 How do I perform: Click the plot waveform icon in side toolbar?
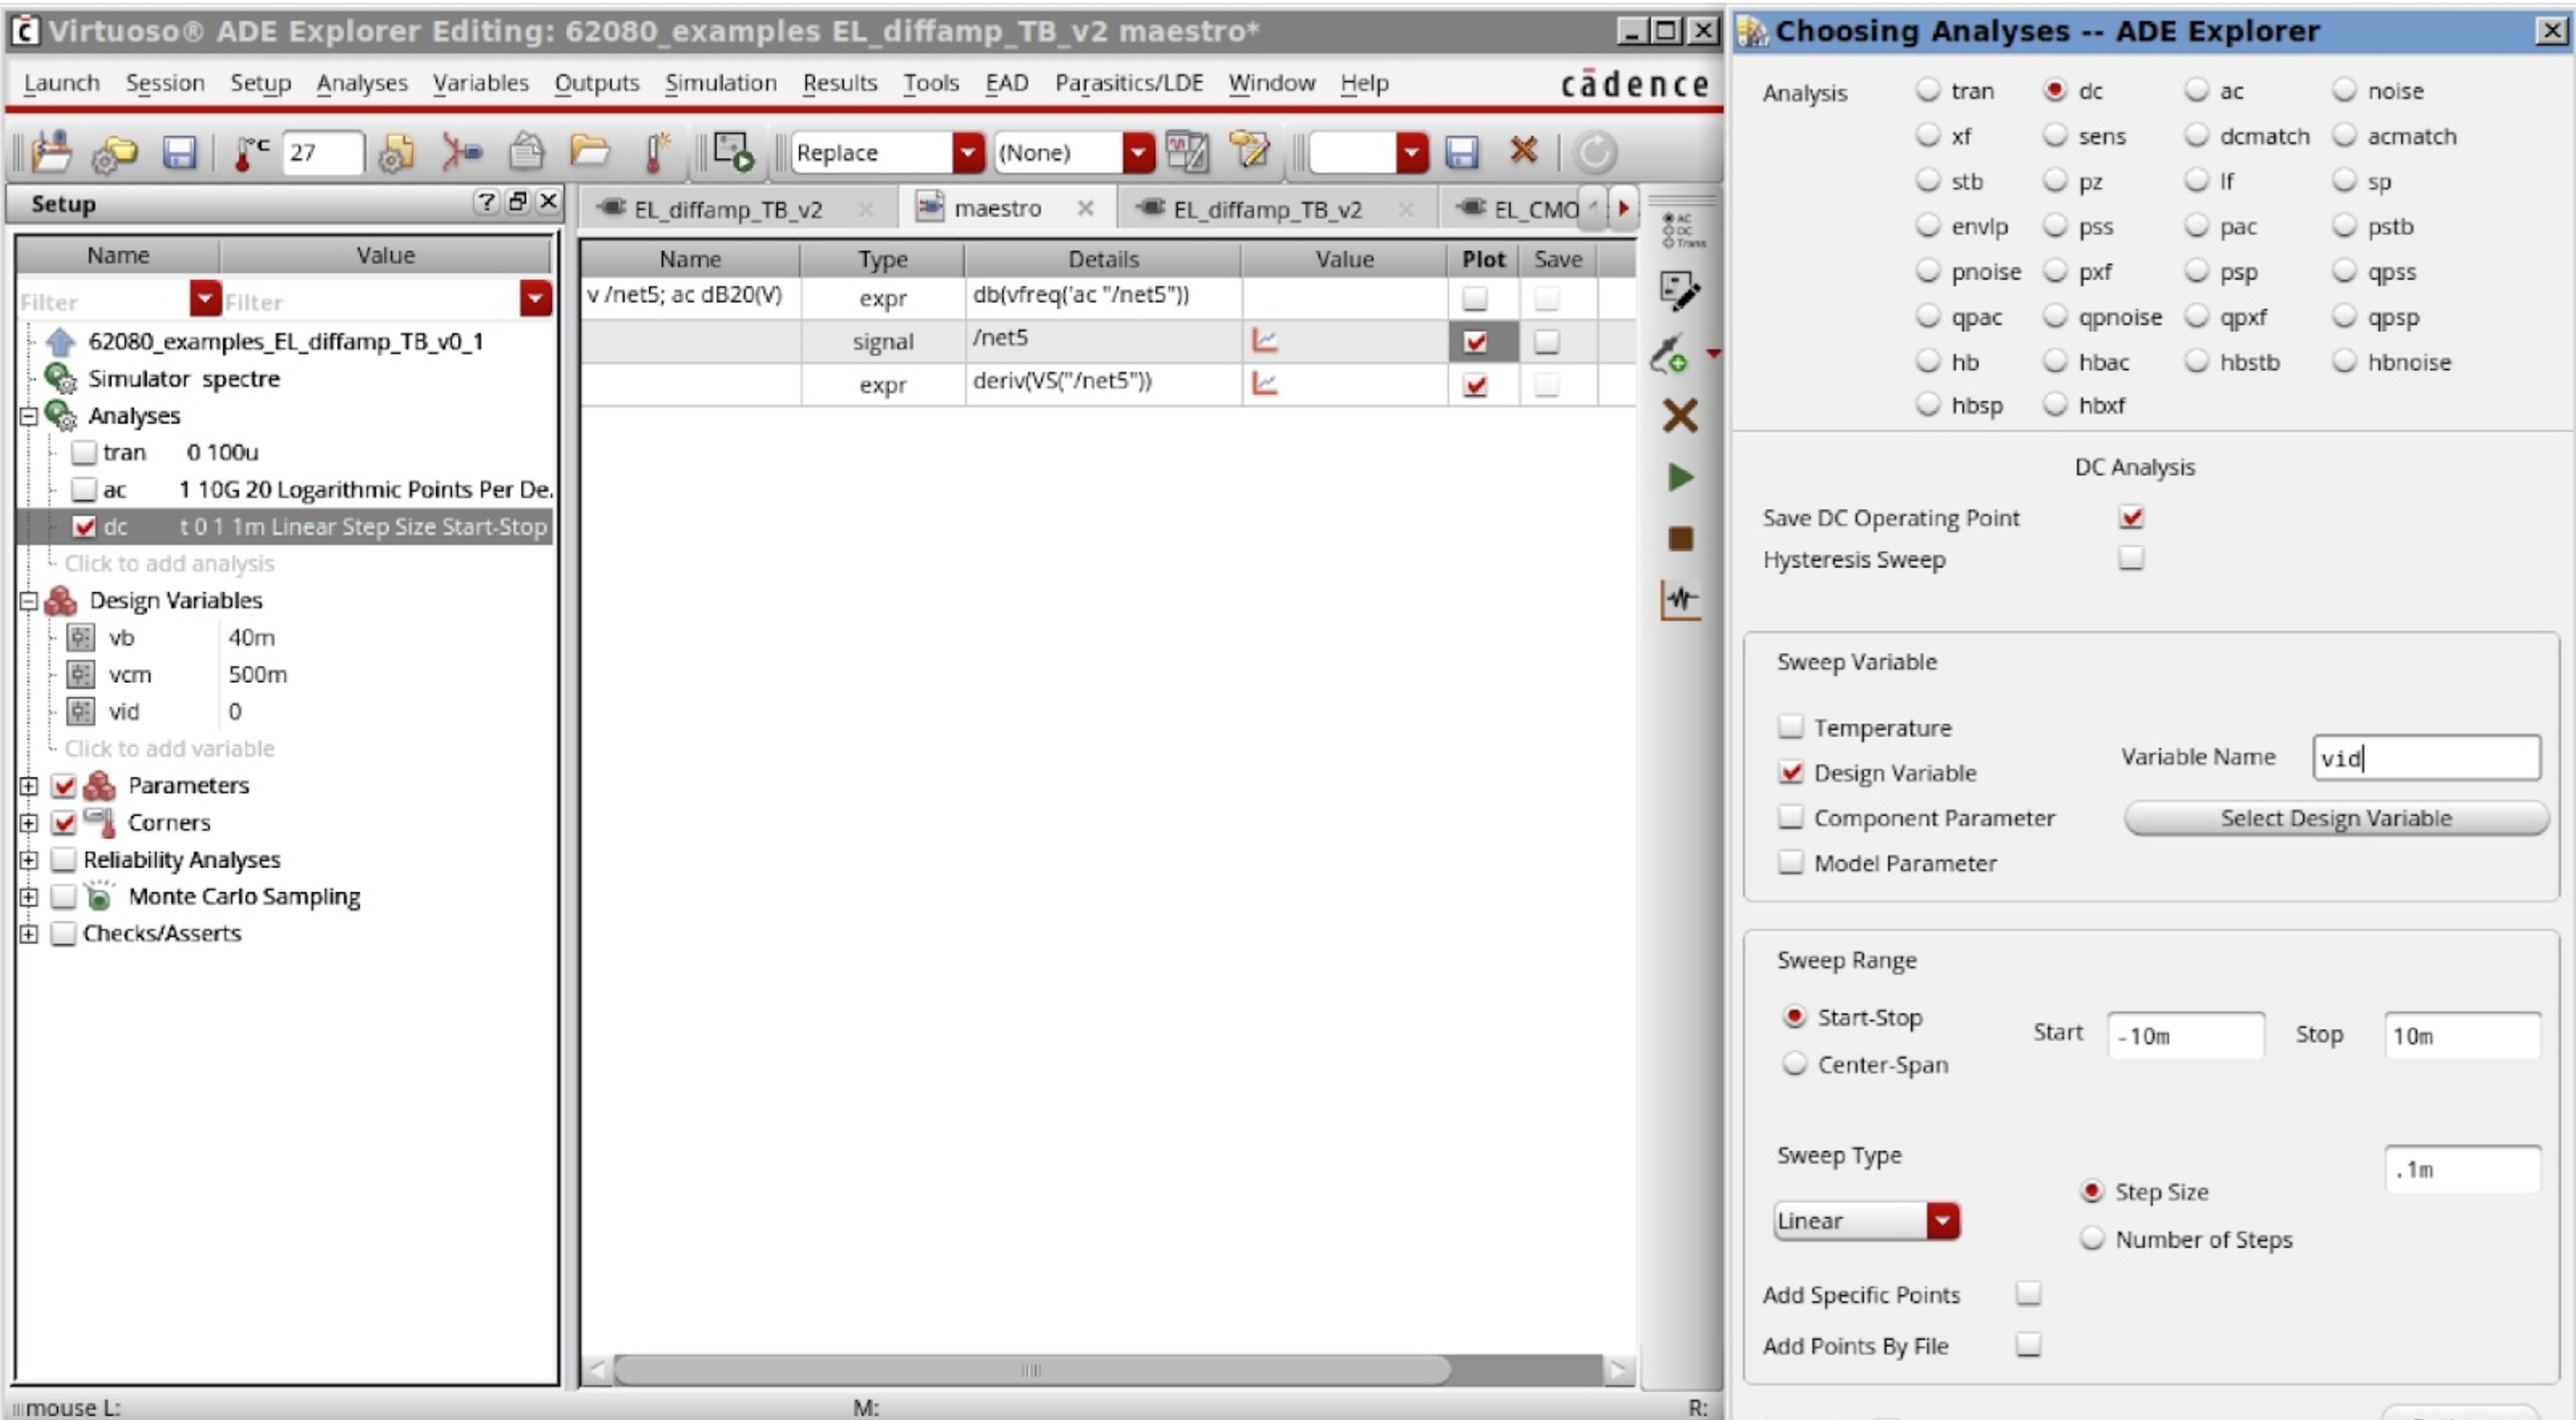pyautogui.click(x=1680, y=600)
